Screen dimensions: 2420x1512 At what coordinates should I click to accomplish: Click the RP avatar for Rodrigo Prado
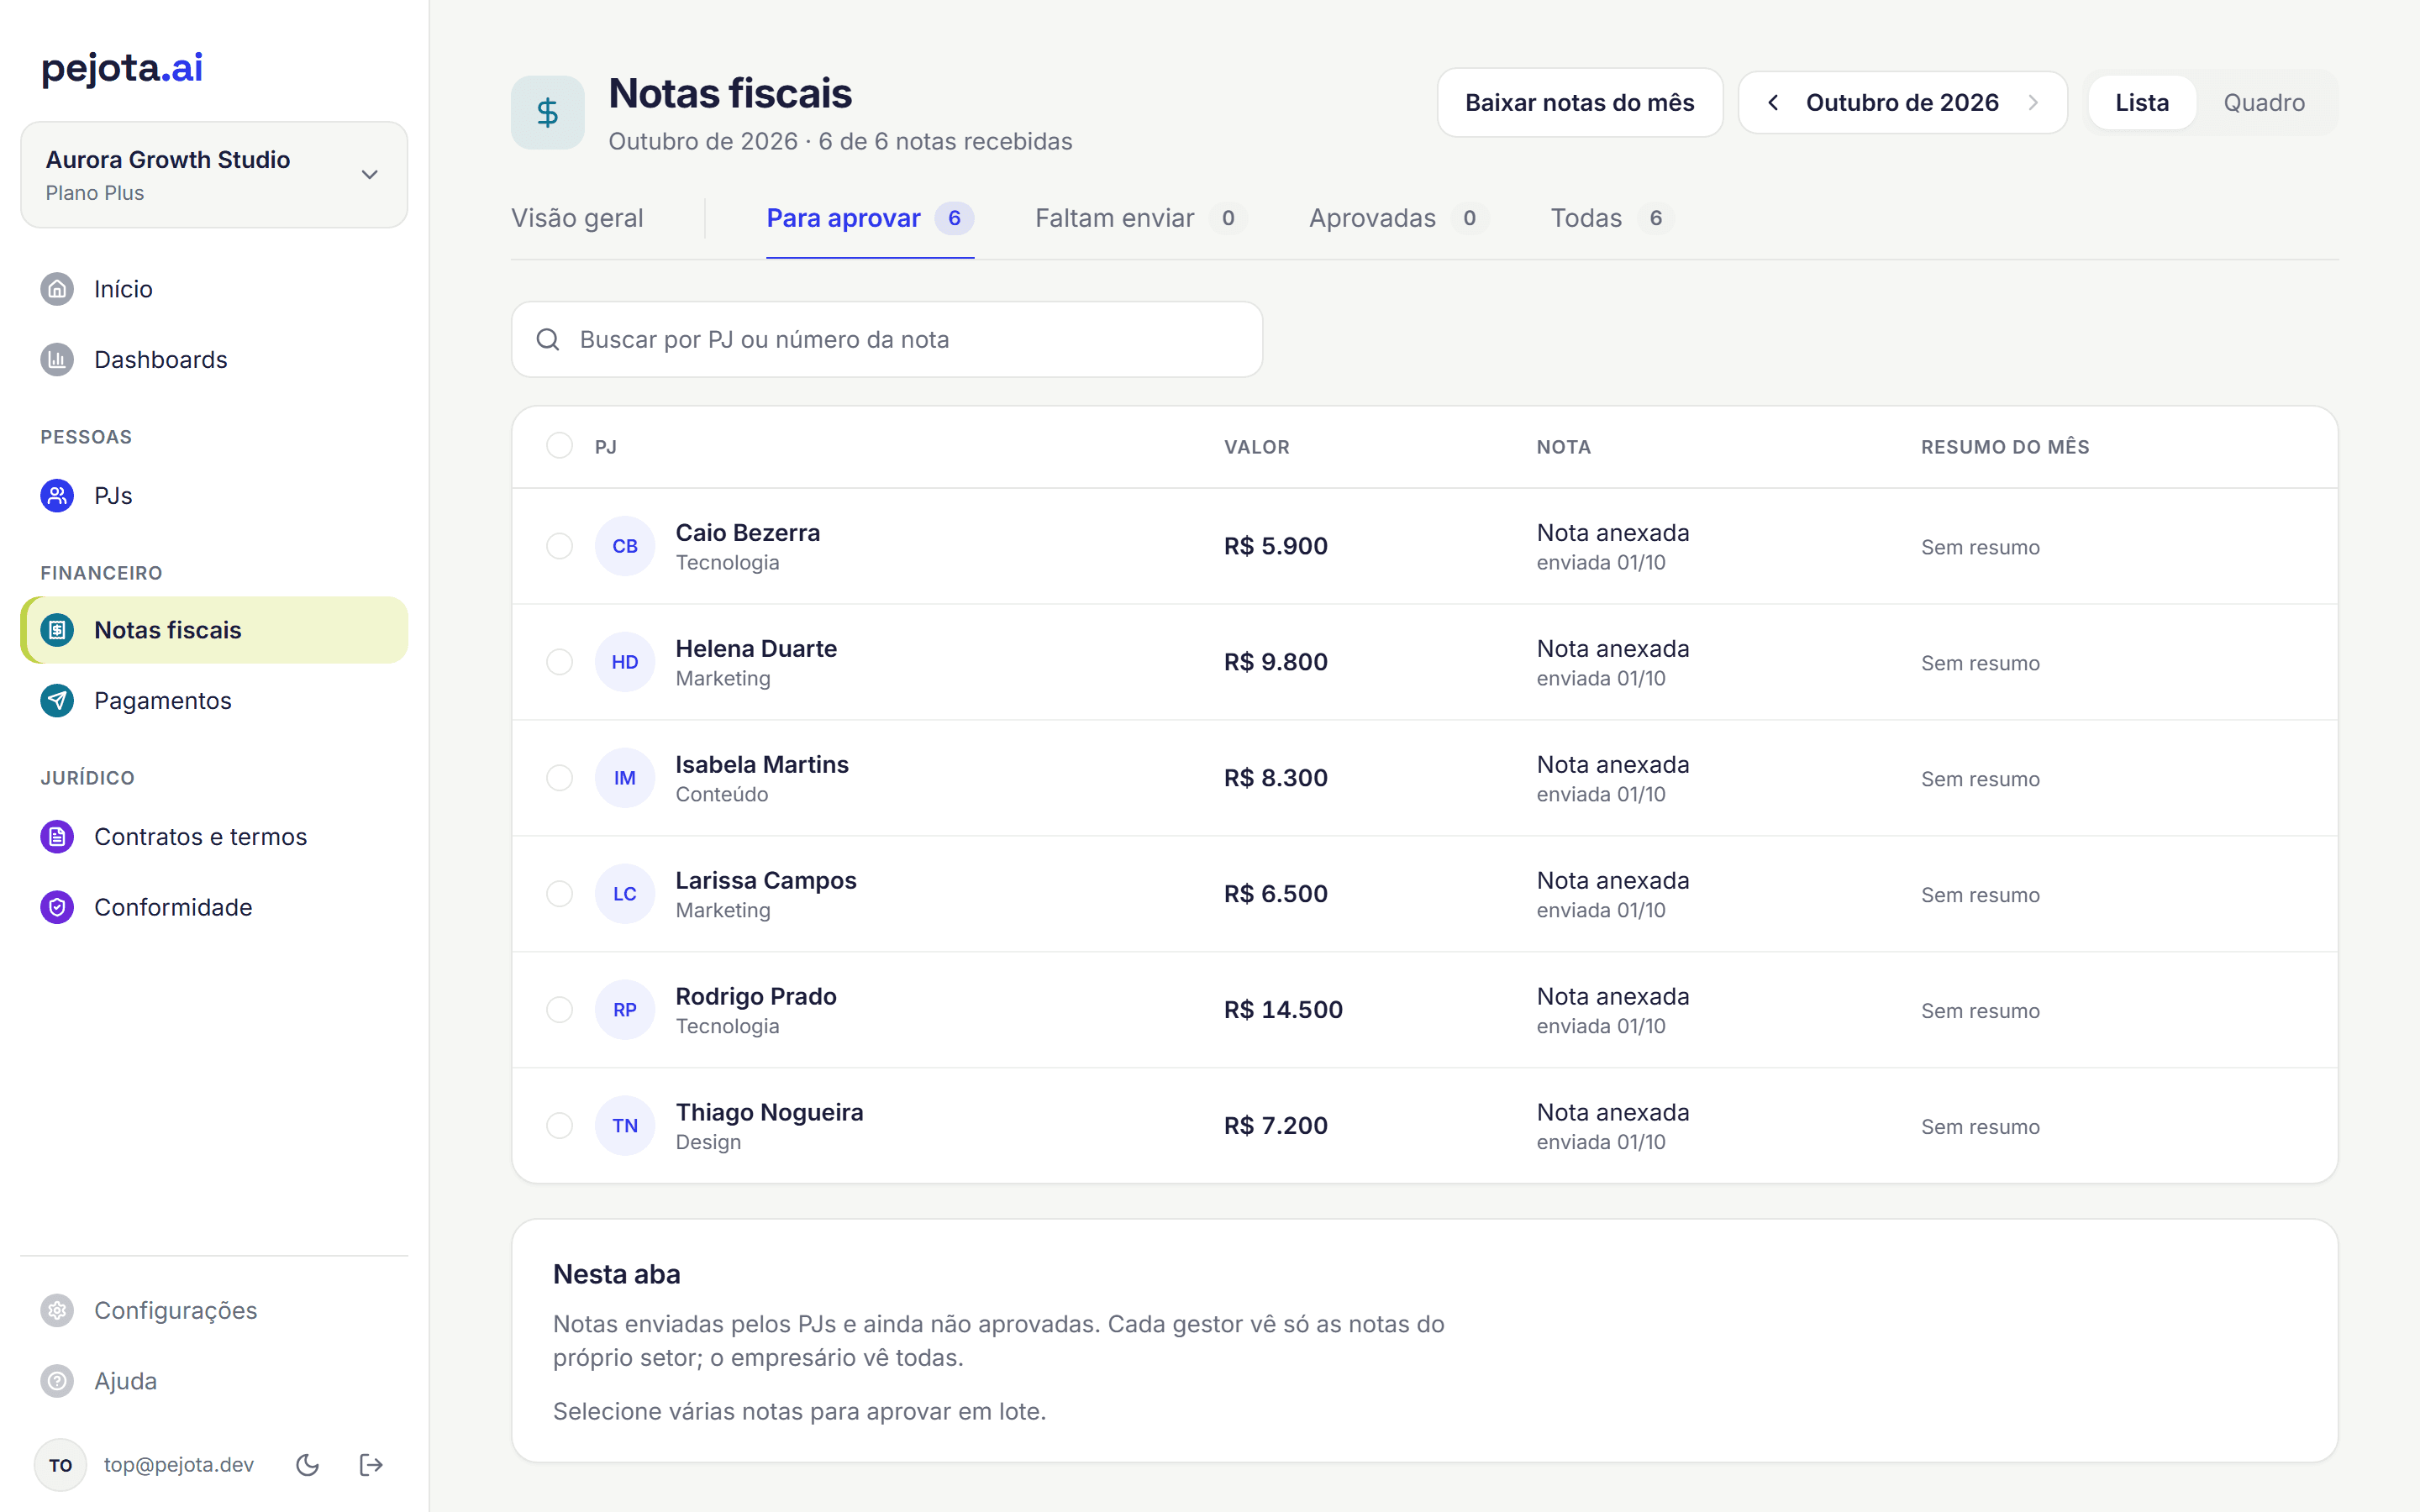pos(625,1010)
